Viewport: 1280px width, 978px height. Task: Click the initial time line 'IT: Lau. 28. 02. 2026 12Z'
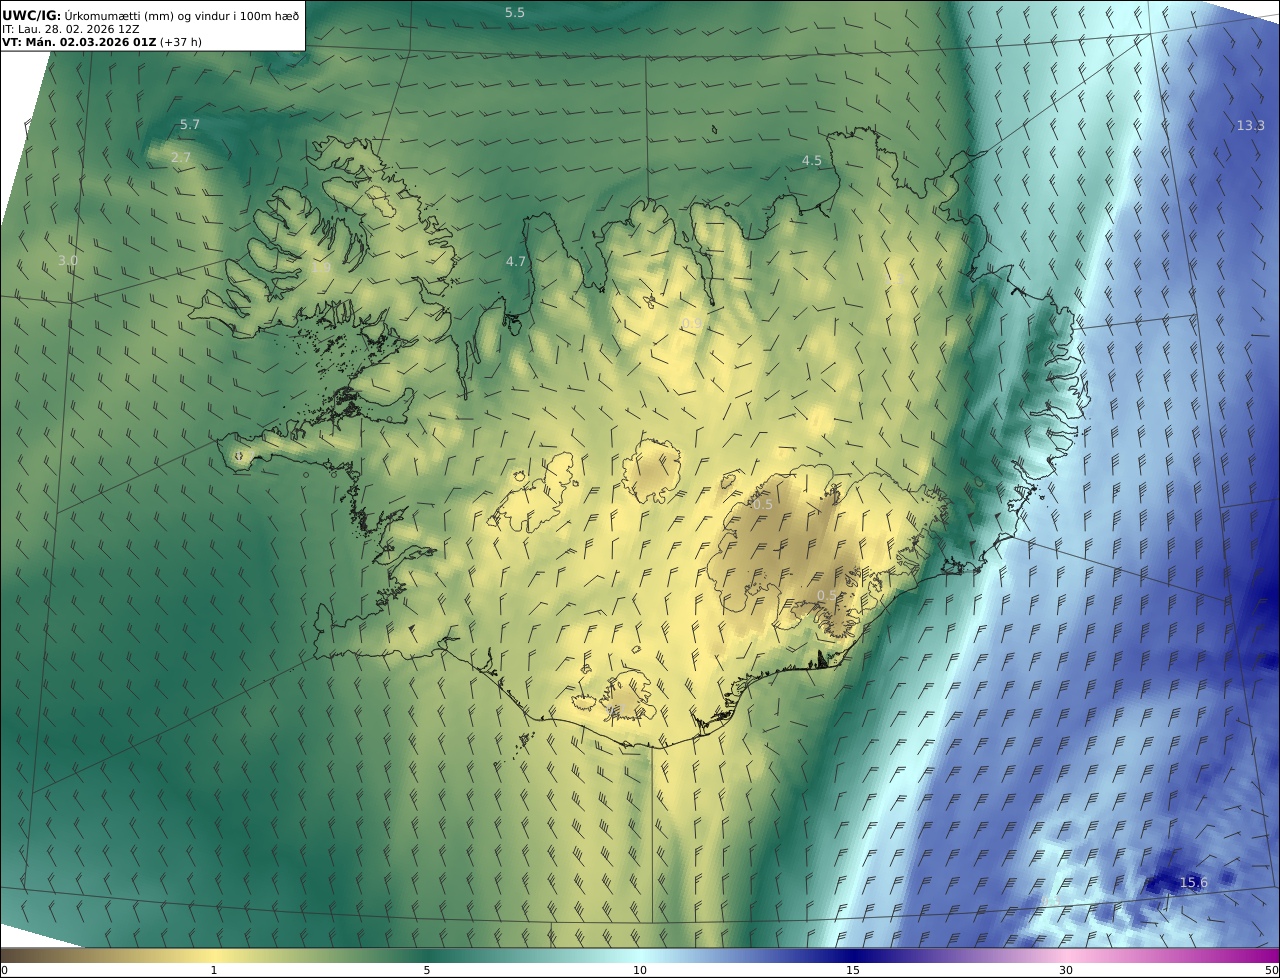70,29
